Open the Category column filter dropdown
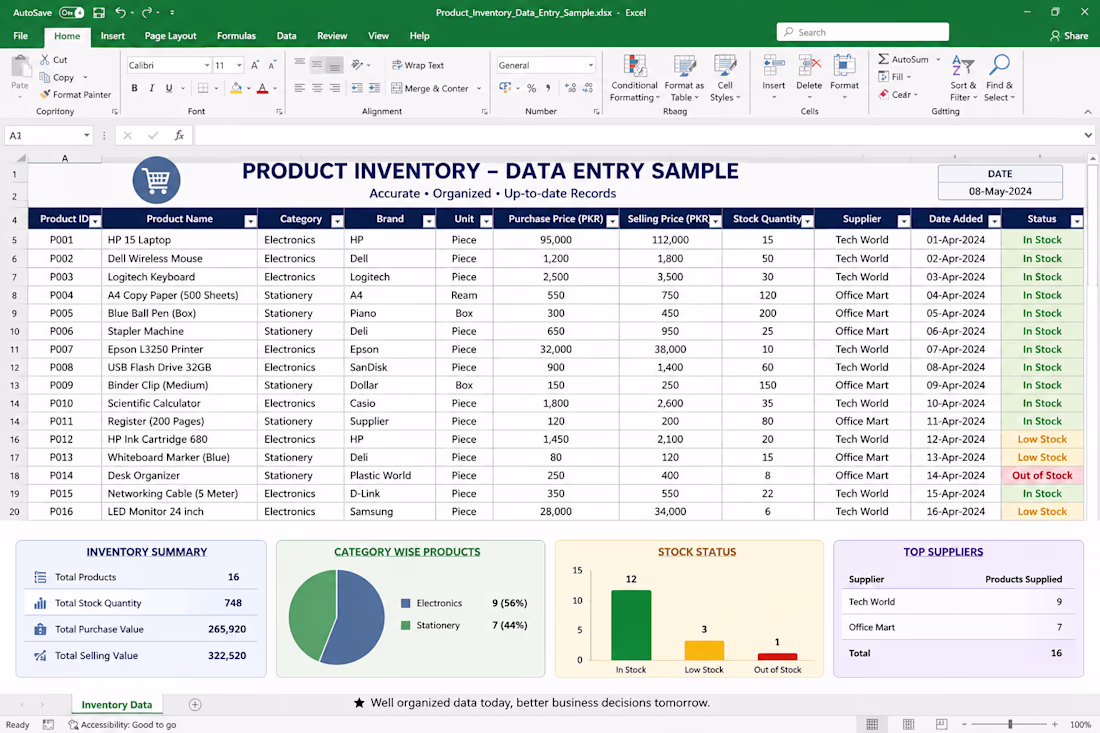Screen dimensions: 1100x733 [x=337, y=221]
